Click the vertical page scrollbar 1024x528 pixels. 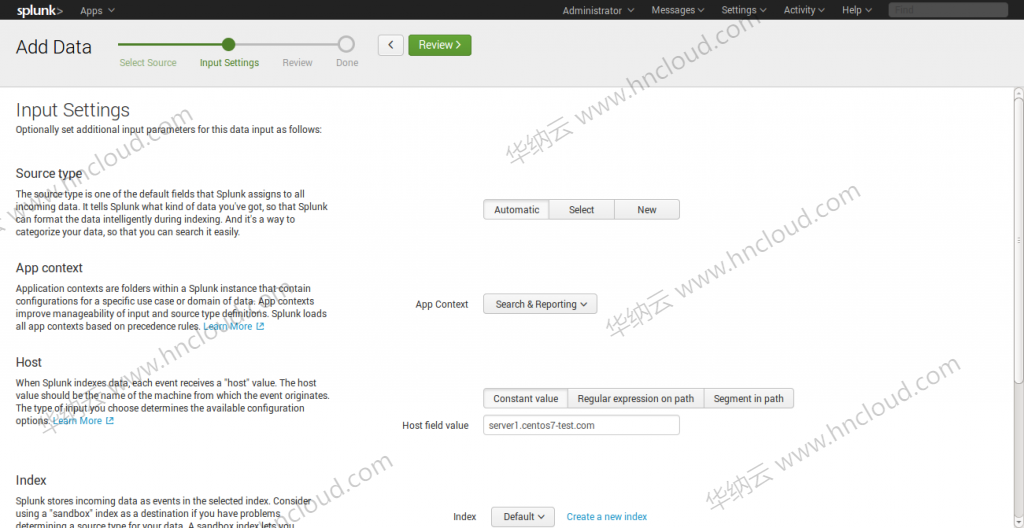point(1018,239)
